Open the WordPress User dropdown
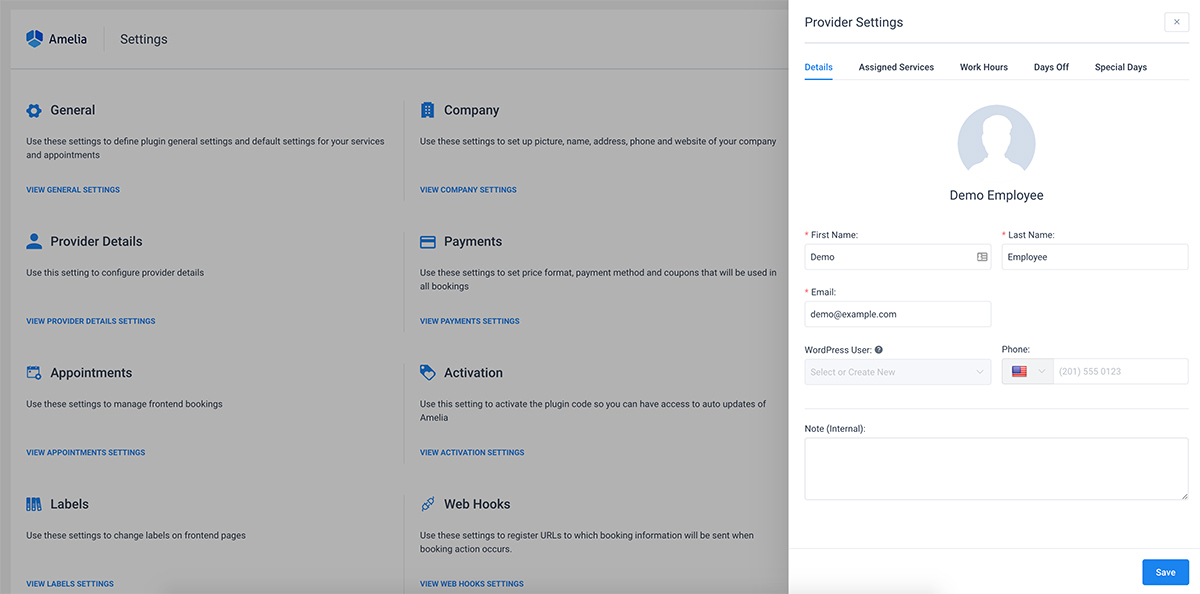Viewport: 1200px width, 594px height. [x=898, y=372]
